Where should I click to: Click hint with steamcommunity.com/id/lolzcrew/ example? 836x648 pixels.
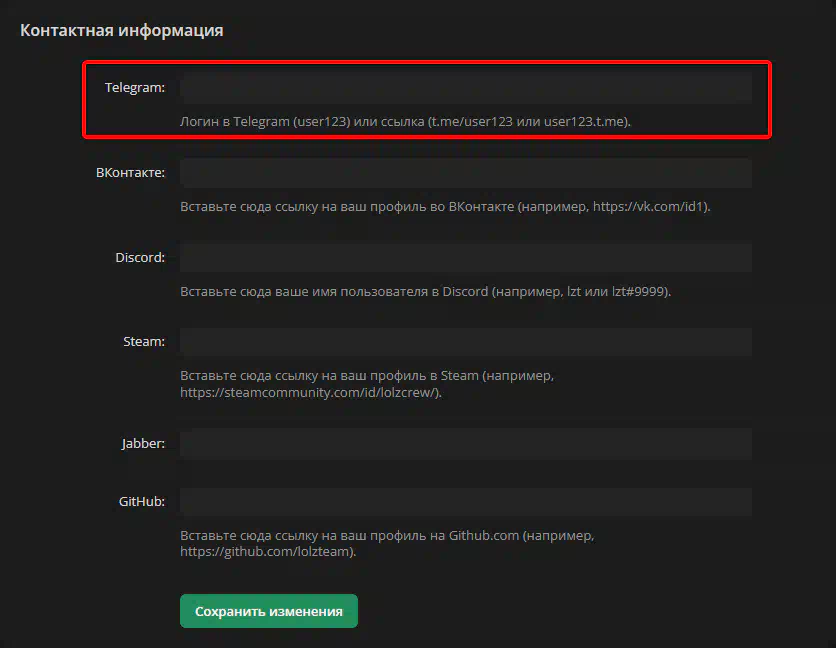(x=367, y=384)
